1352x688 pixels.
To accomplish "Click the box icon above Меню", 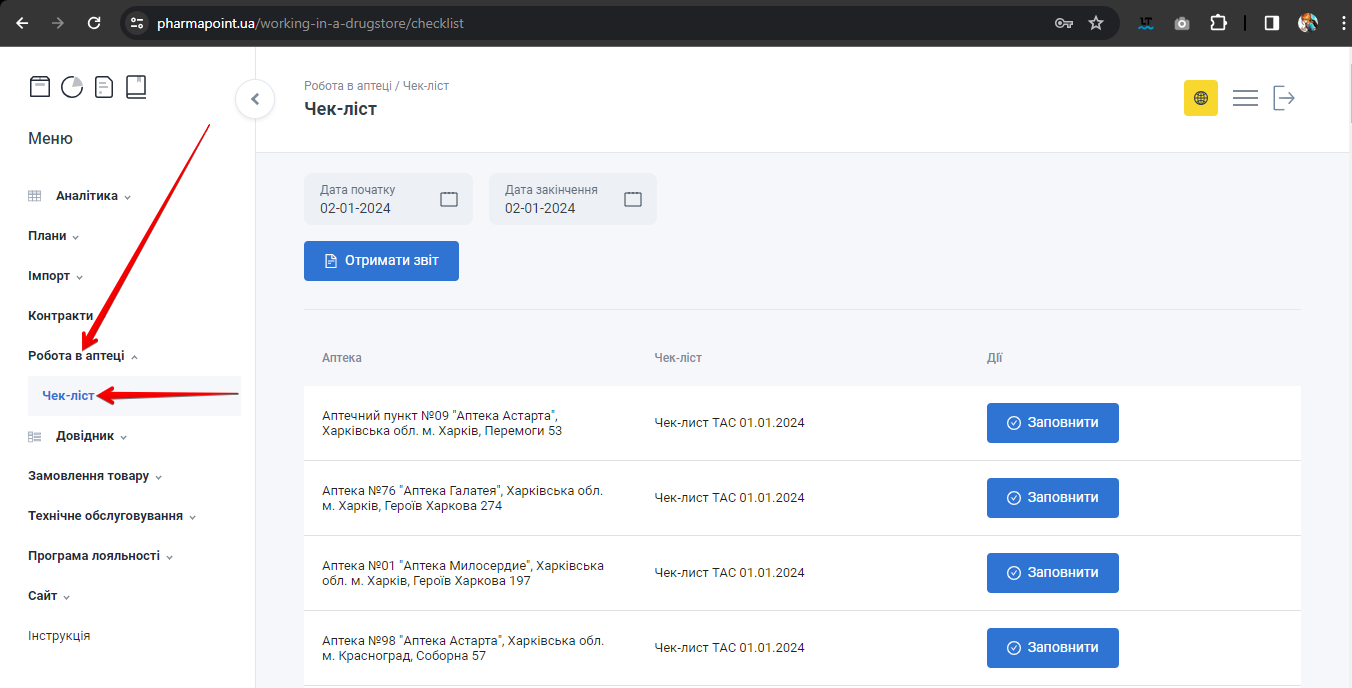I will [39, 87].
